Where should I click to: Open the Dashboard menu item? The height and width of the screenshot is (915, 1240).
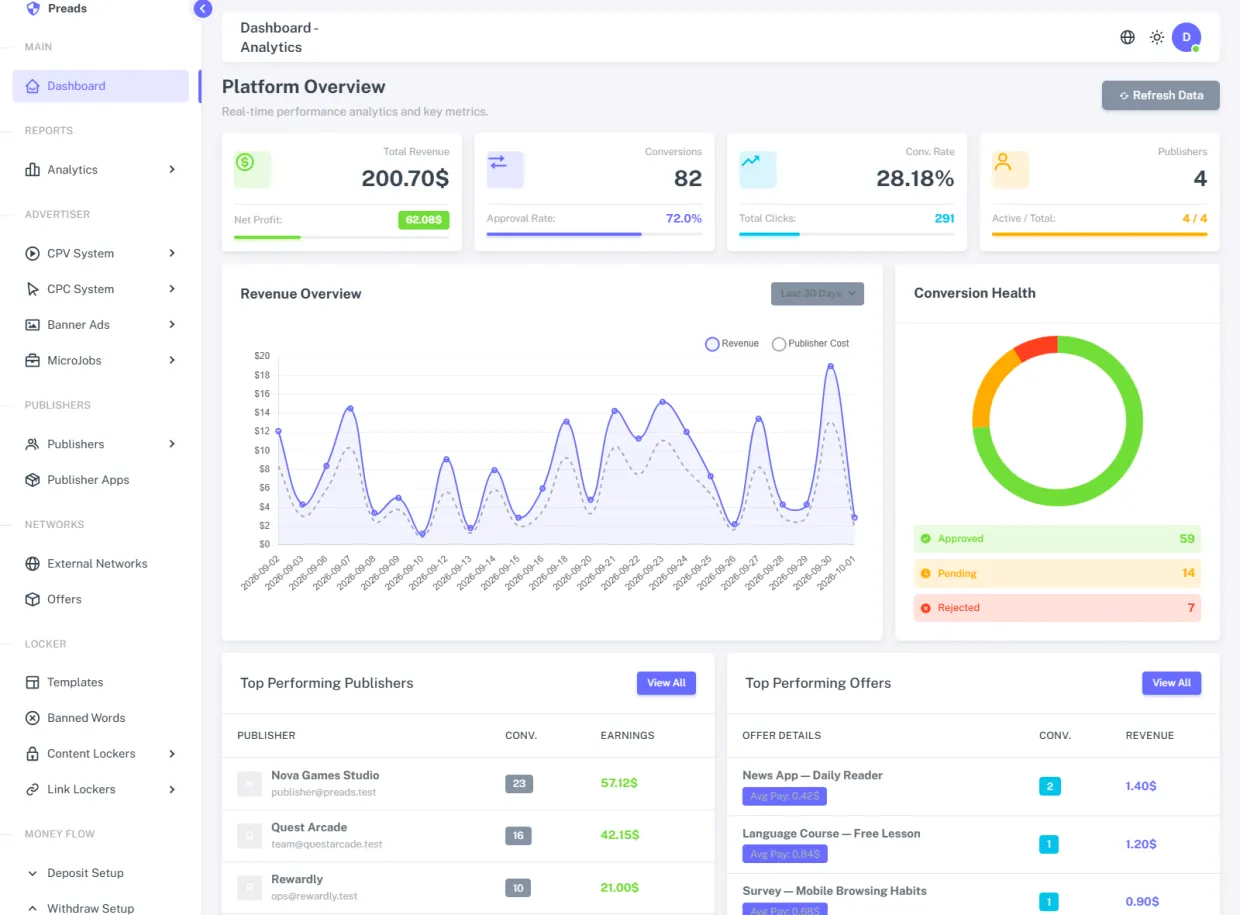pyautogui.click(x=101, y=86)
